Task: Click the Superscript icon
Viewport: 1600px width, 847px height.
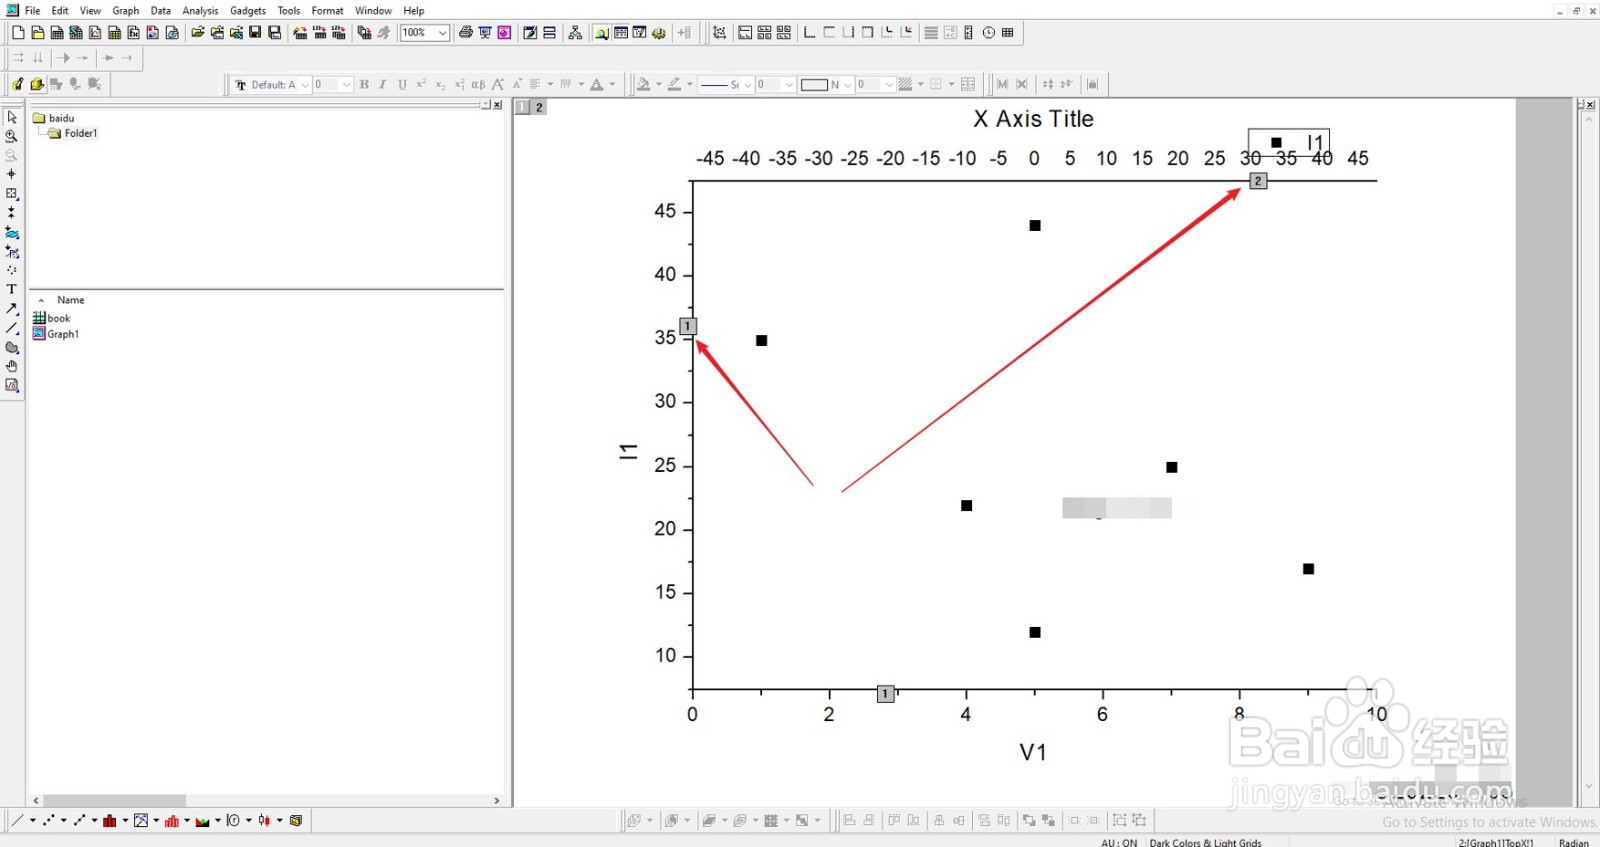Action: pos(421,85)
